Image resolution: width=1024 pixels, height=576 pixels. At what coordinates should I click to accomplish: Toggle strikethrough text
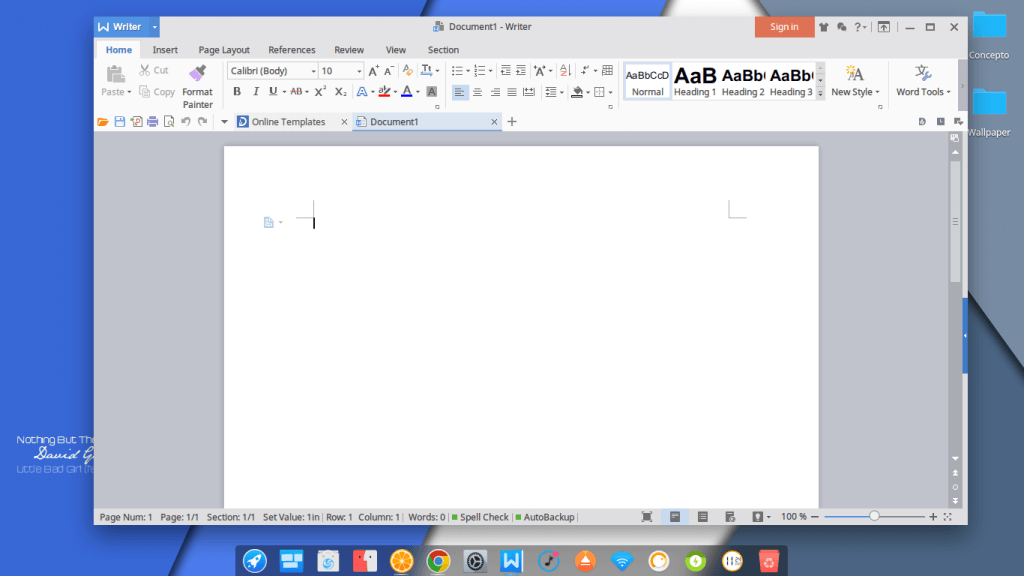click(x=296, y=92)
